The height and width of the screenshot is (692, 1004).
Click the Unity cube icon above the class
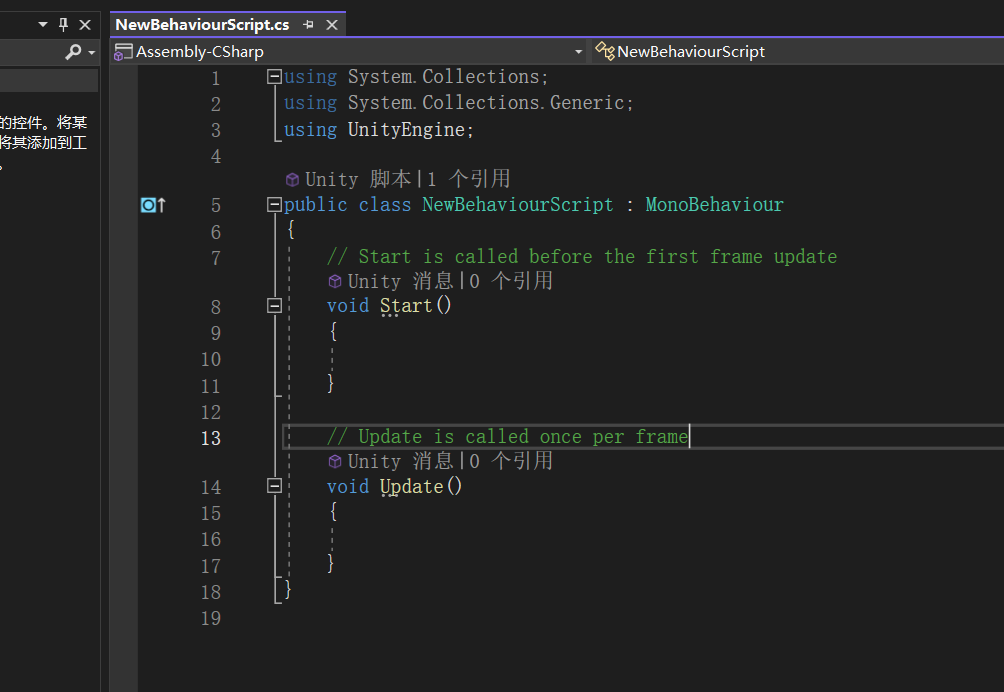pos(292,180)
